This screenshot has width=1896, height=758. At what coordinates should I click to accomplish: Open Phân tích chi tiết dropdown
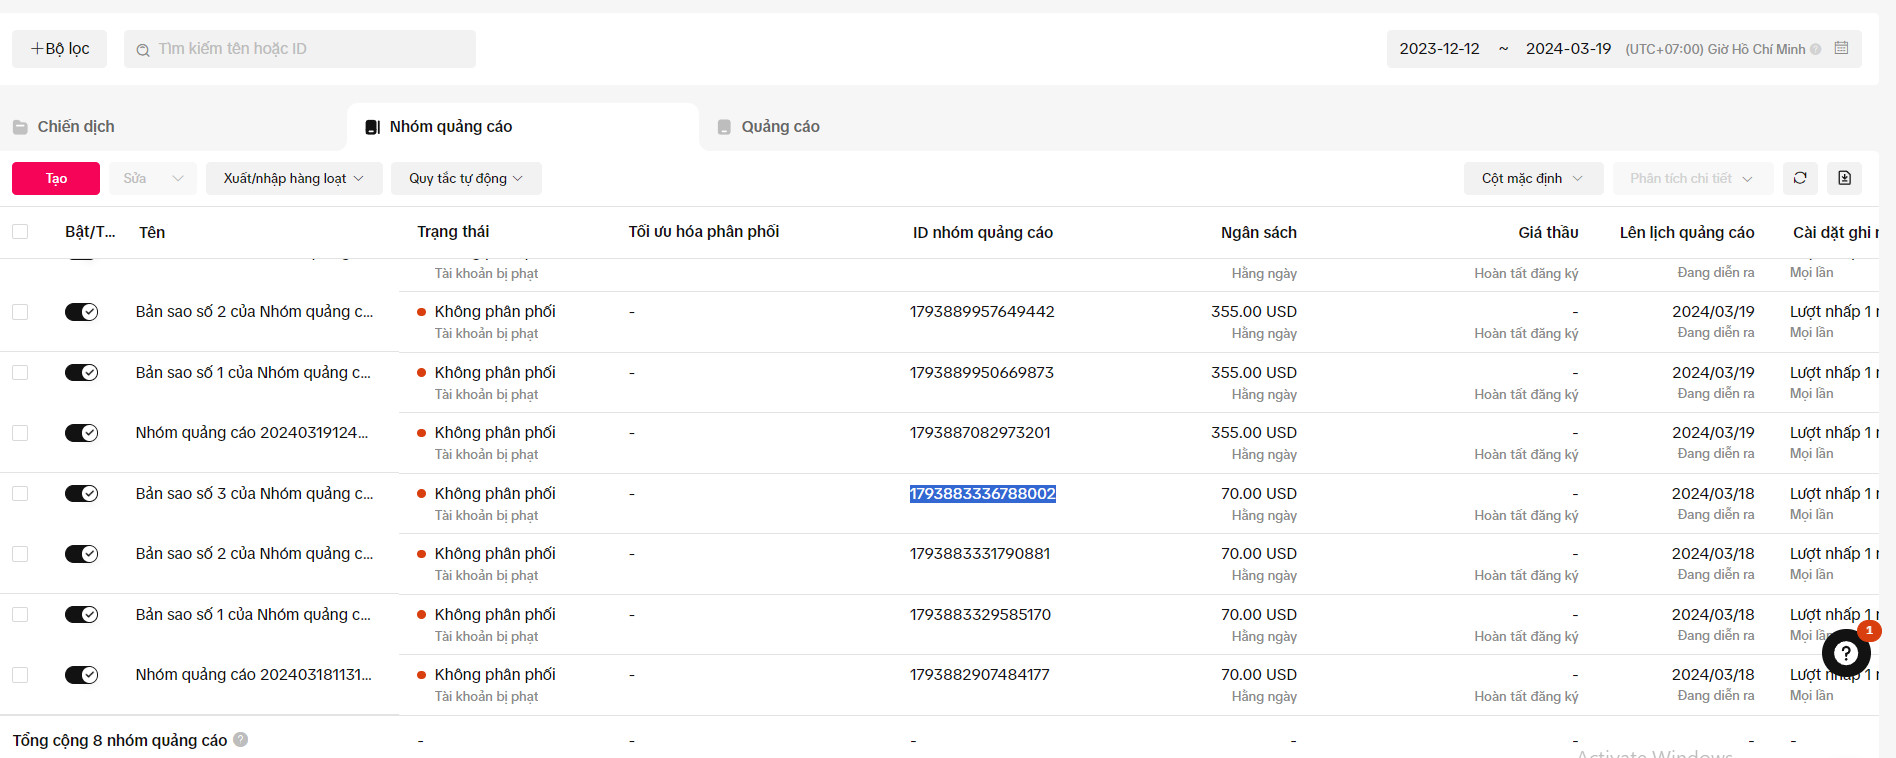coord(1692,178)
